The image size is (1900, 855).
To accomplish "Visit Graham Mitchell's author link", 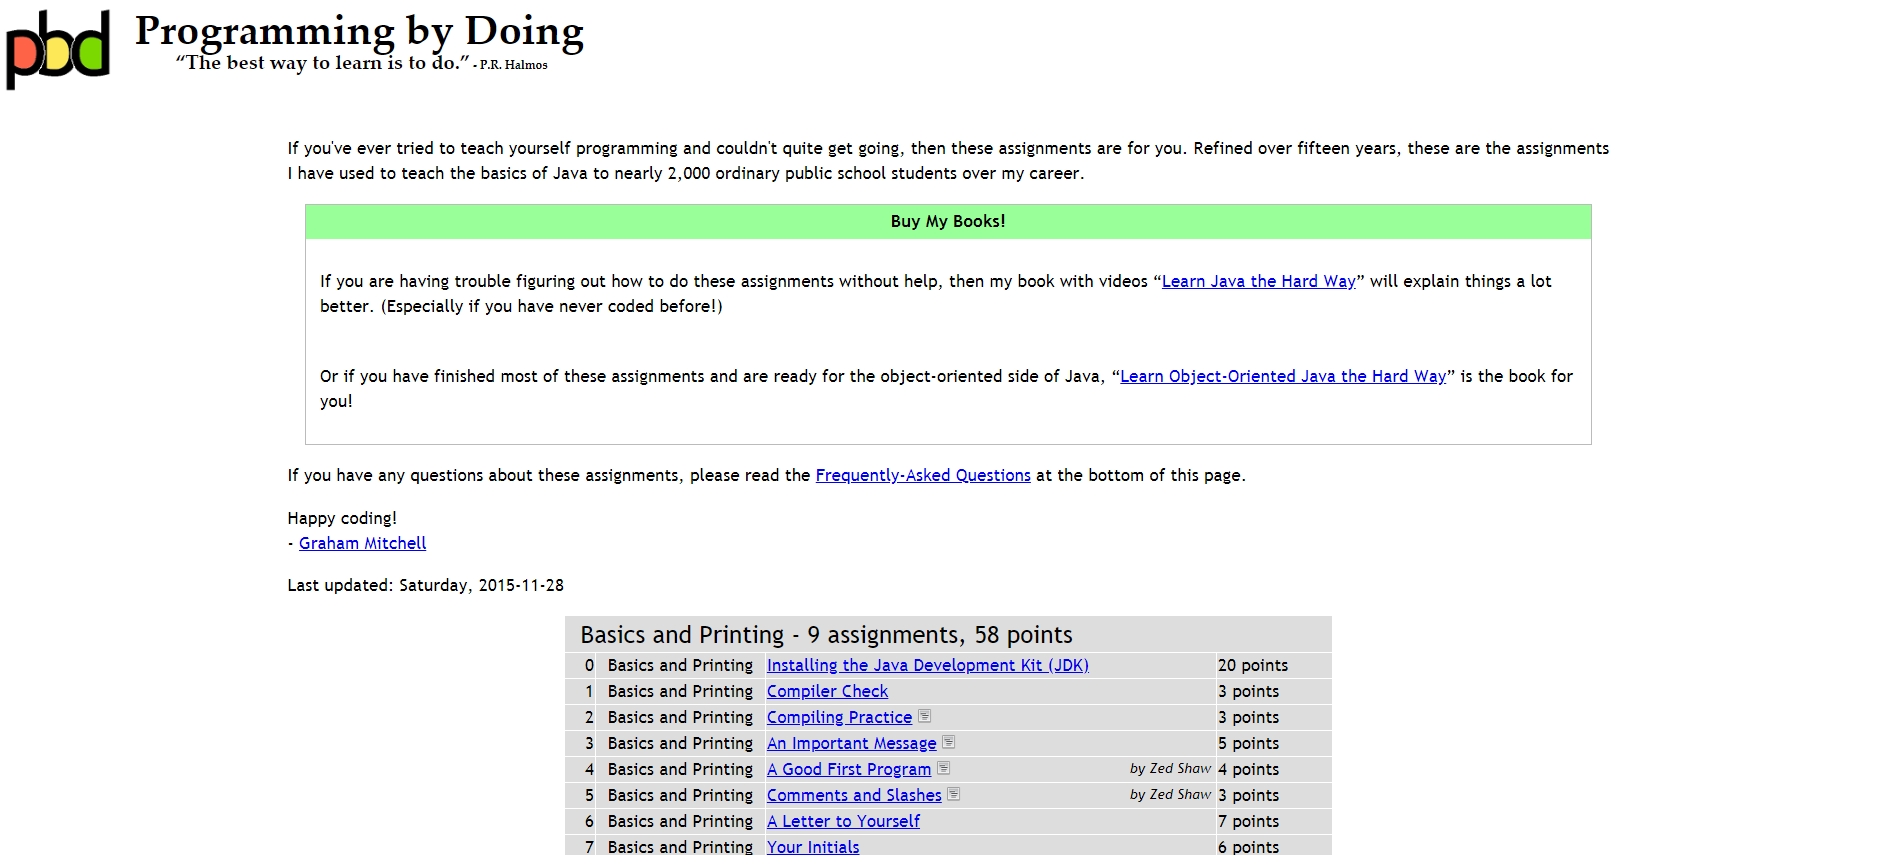I will pyautogui.click(x=362, y=543).
